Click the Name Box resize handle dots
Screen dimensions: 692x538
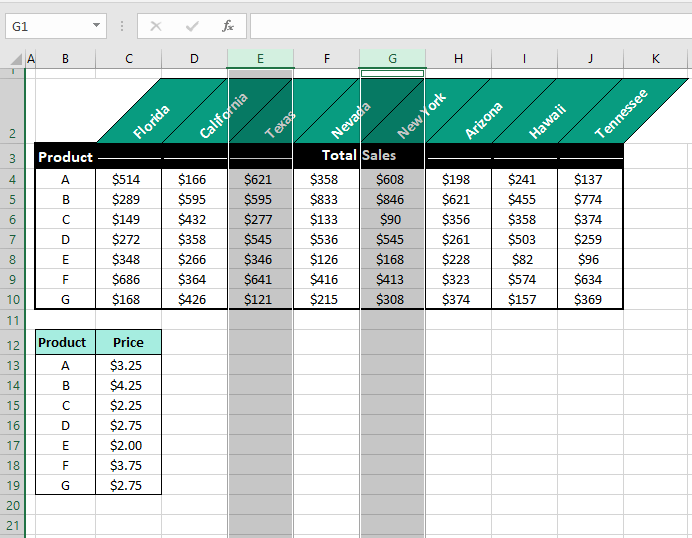tap(122, 26)
